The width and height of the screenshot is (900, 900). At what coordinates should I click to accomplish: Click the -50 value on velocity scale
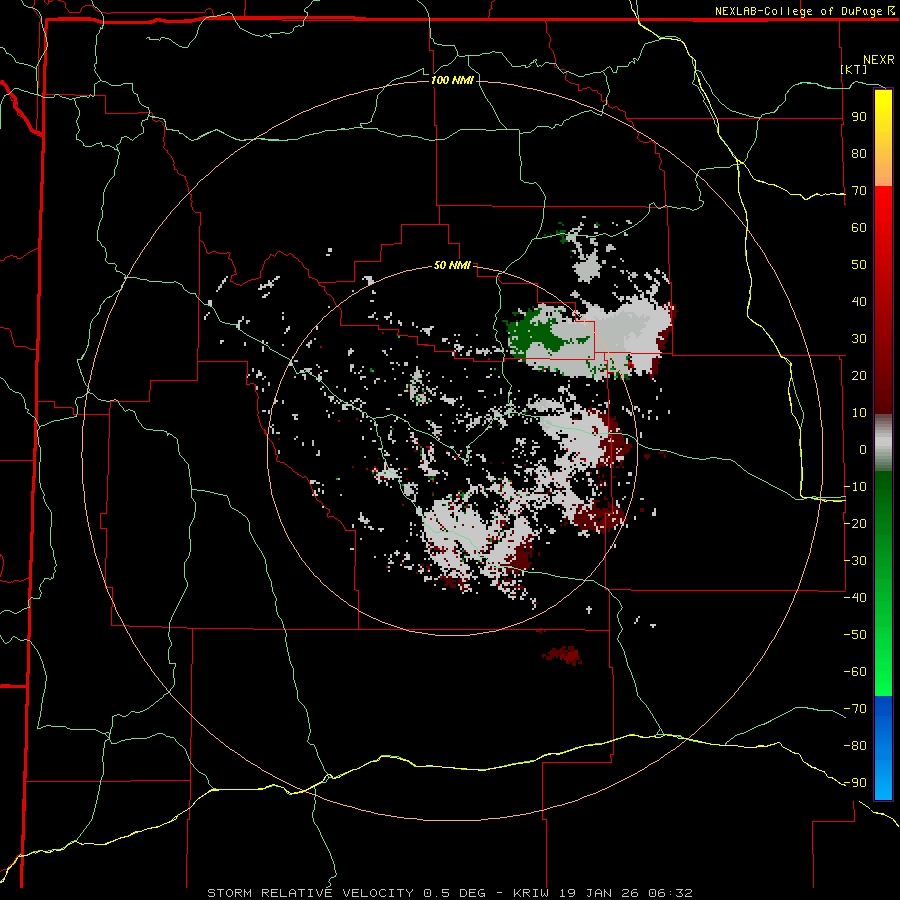pyautogui.click(x=855, y=635)
